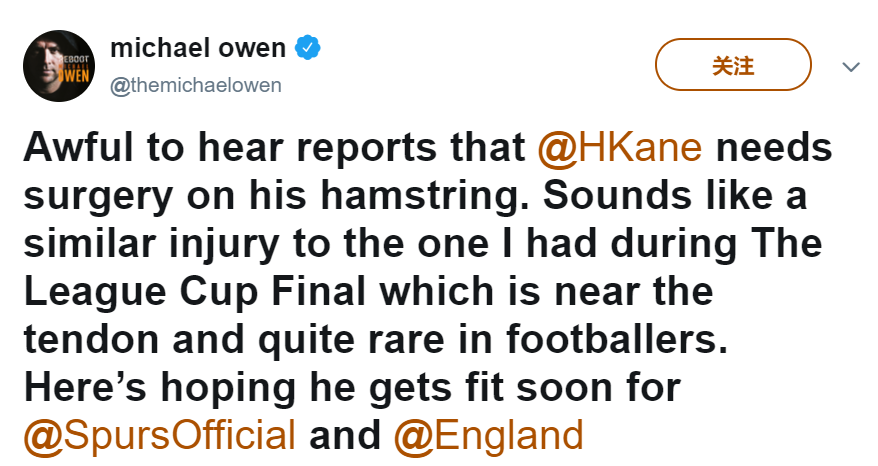Click the word "surgery" in the tweet
Viewport: 878px width, 466px height.
pos(98,196)
